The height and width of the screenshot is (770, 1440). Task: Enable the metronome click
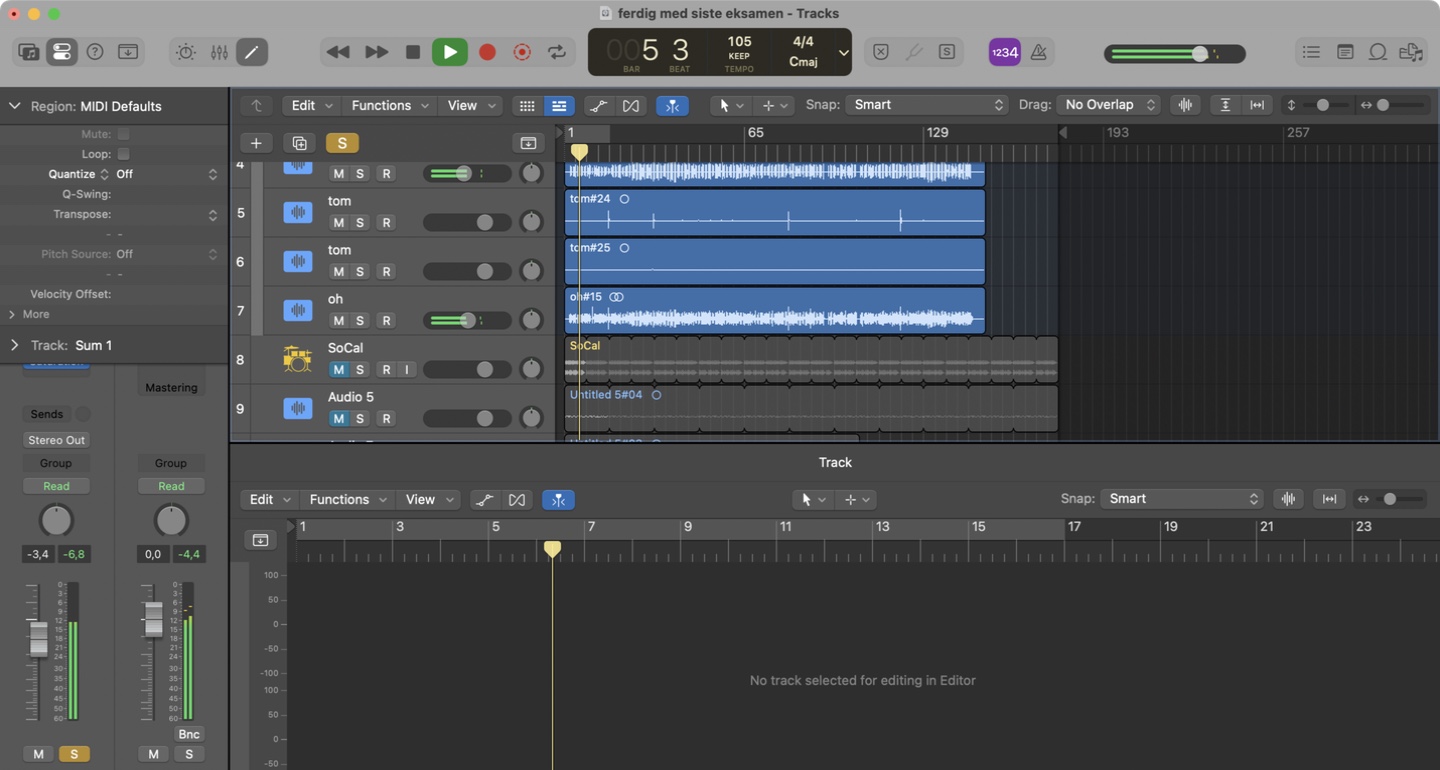point(1039,52)
